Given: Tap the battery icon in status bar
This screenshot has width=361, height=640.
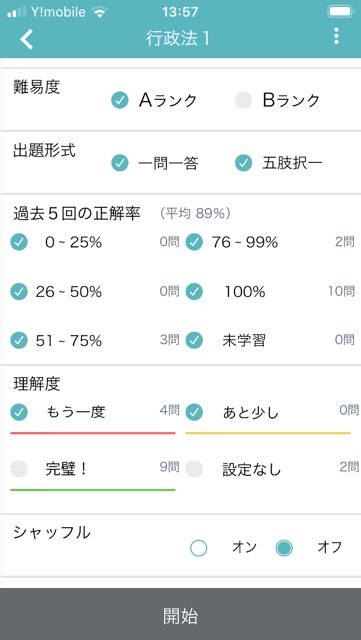Looking at the screenshot, I should click(341, 12).
